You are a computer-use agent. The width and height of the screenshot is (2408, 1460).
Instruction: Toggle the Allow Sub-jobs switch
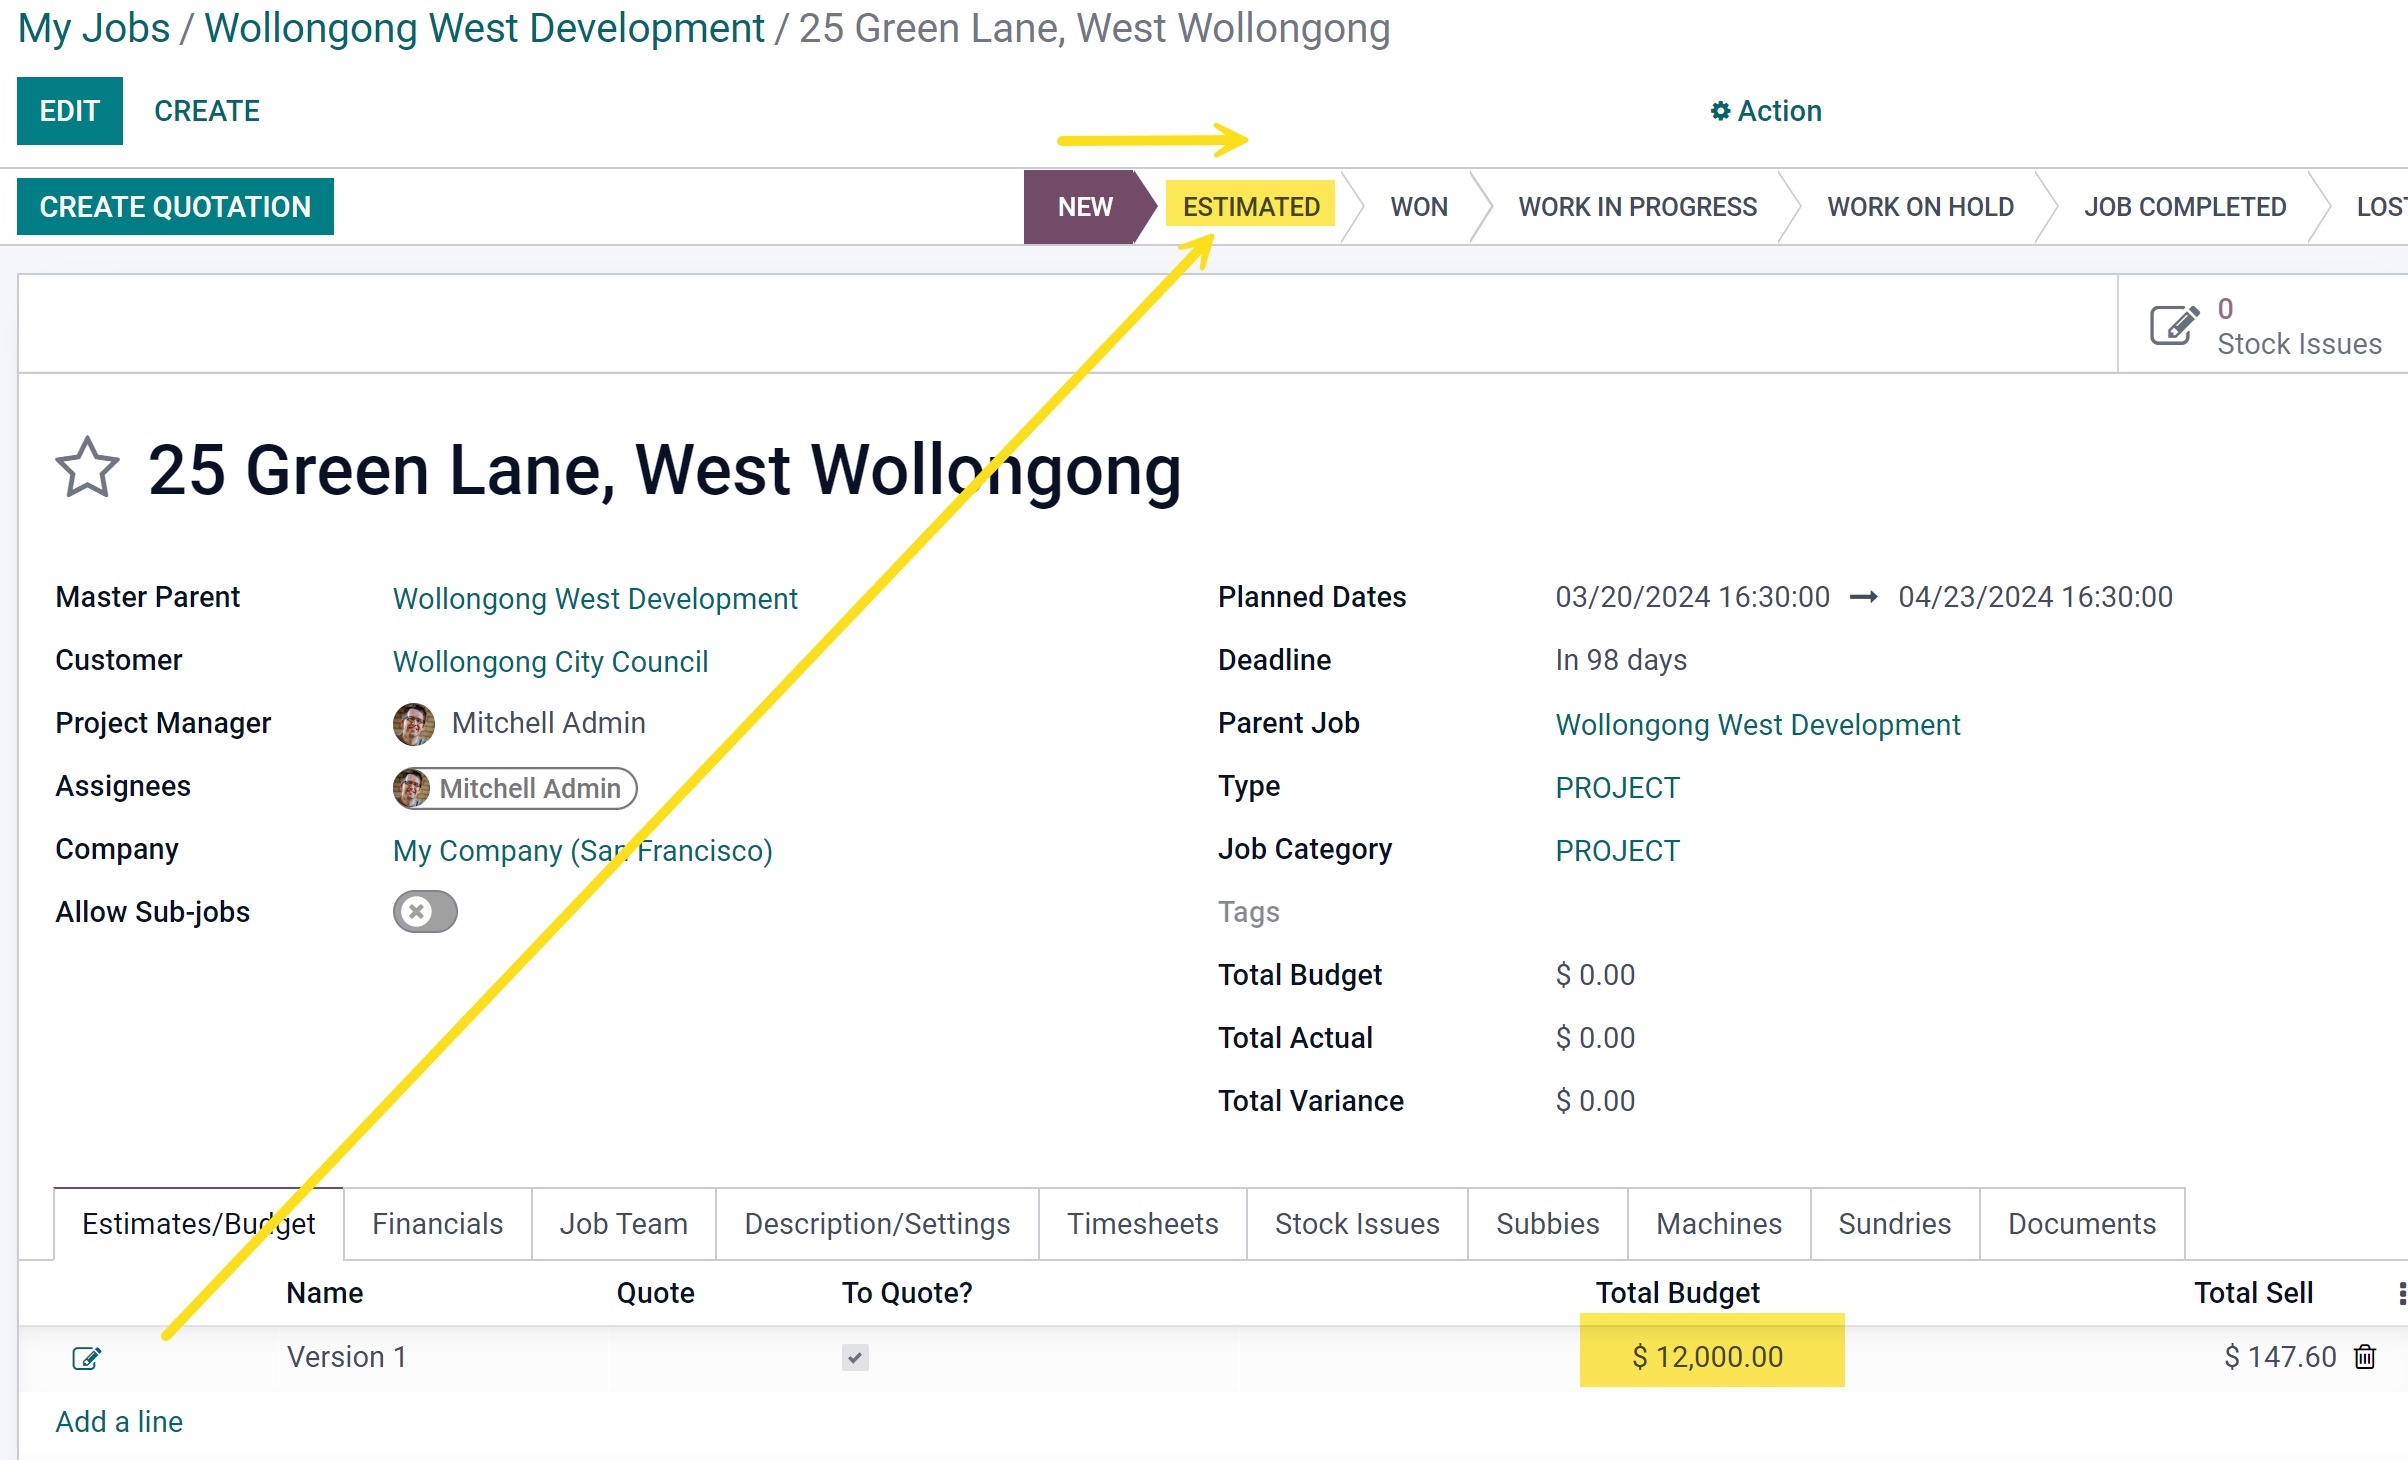(425, 911)
